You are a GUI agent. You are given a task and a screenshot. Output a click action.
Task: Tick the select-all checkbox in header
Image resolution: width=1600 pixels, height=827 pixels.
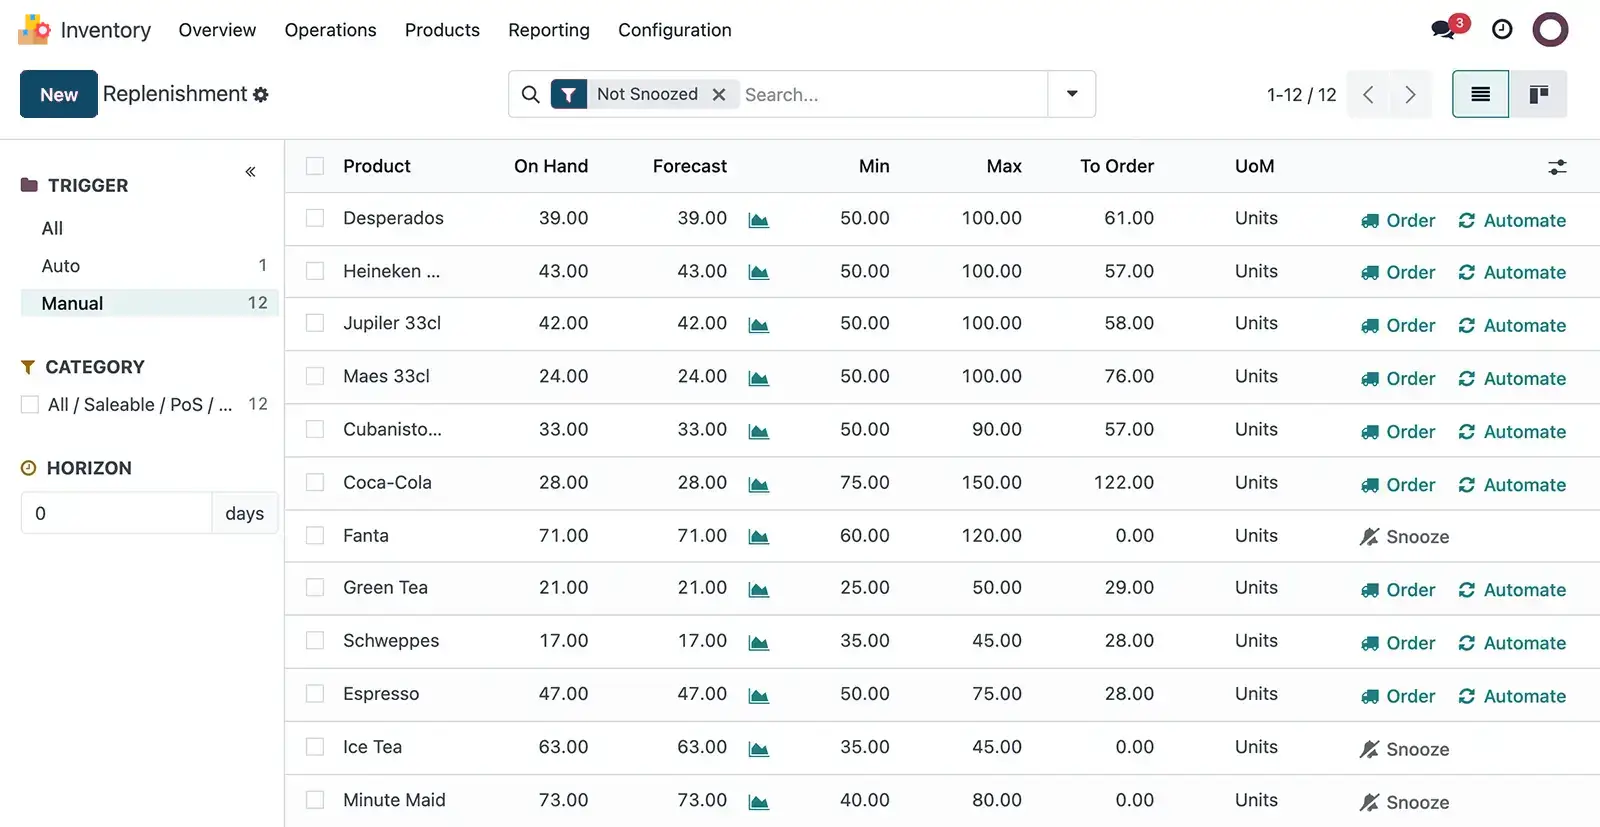(315, 166)
